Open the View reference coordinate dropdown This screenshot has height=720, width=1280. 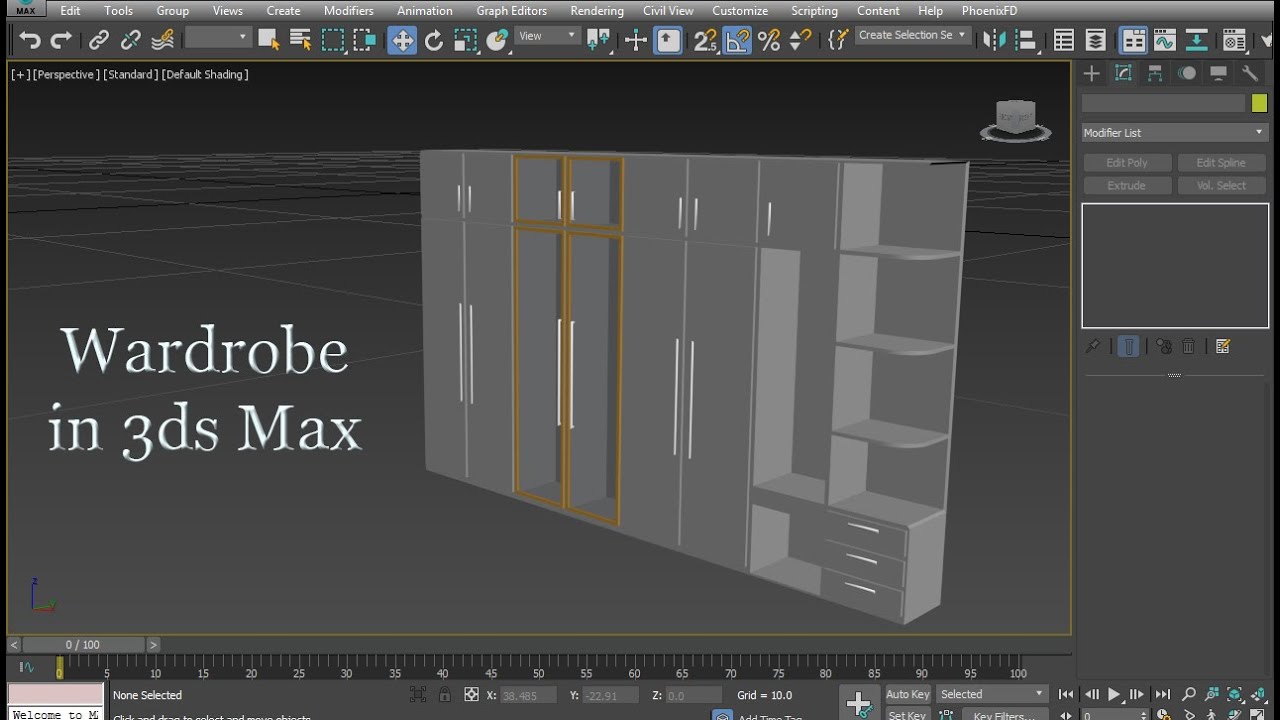(547, 36)
